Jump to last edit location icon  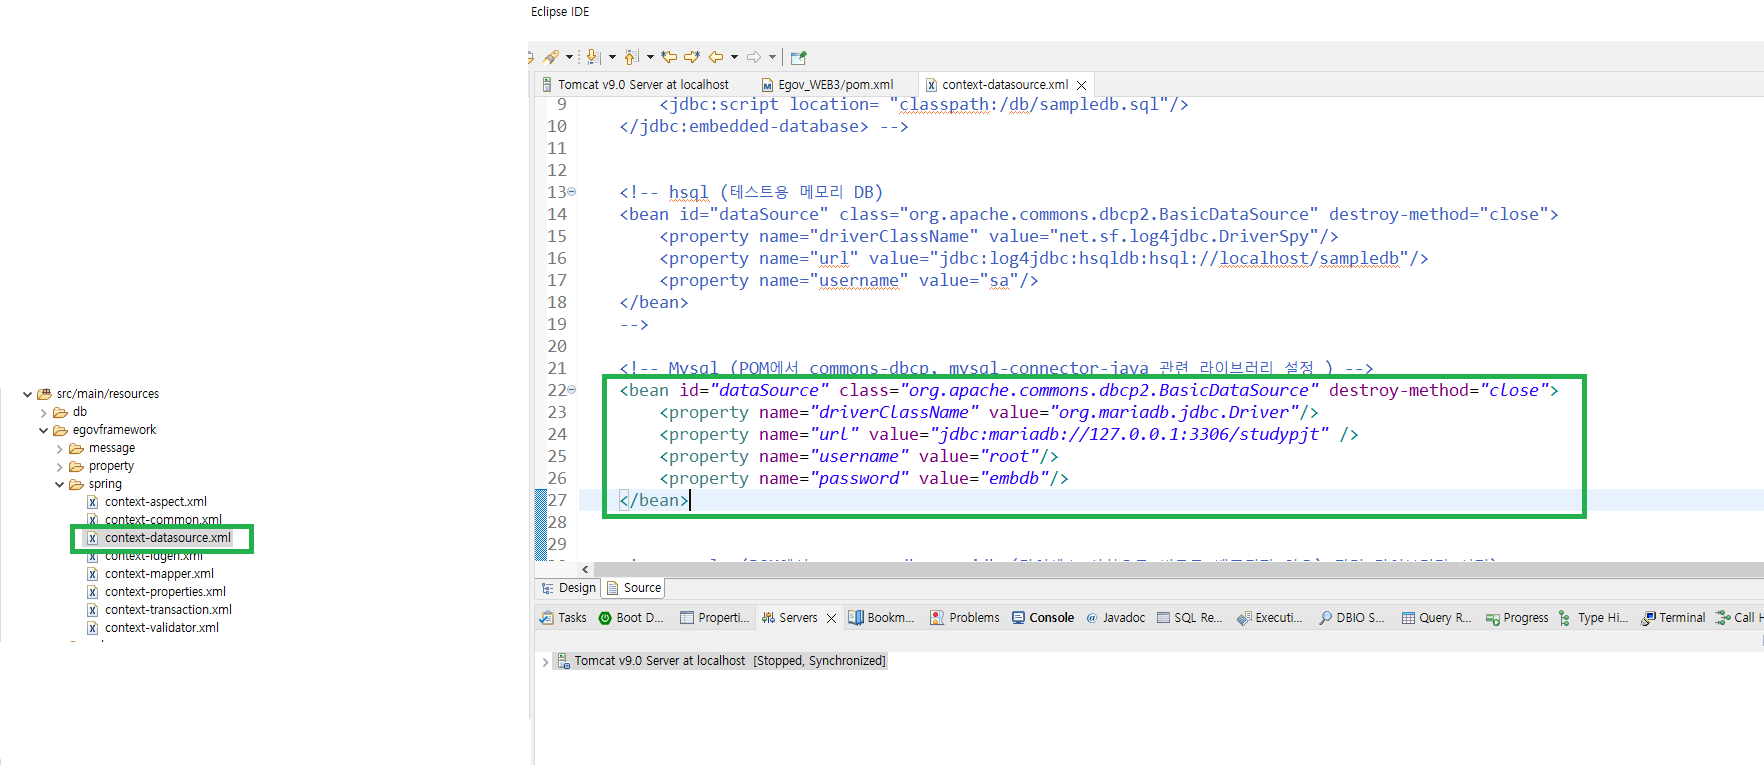669,57
